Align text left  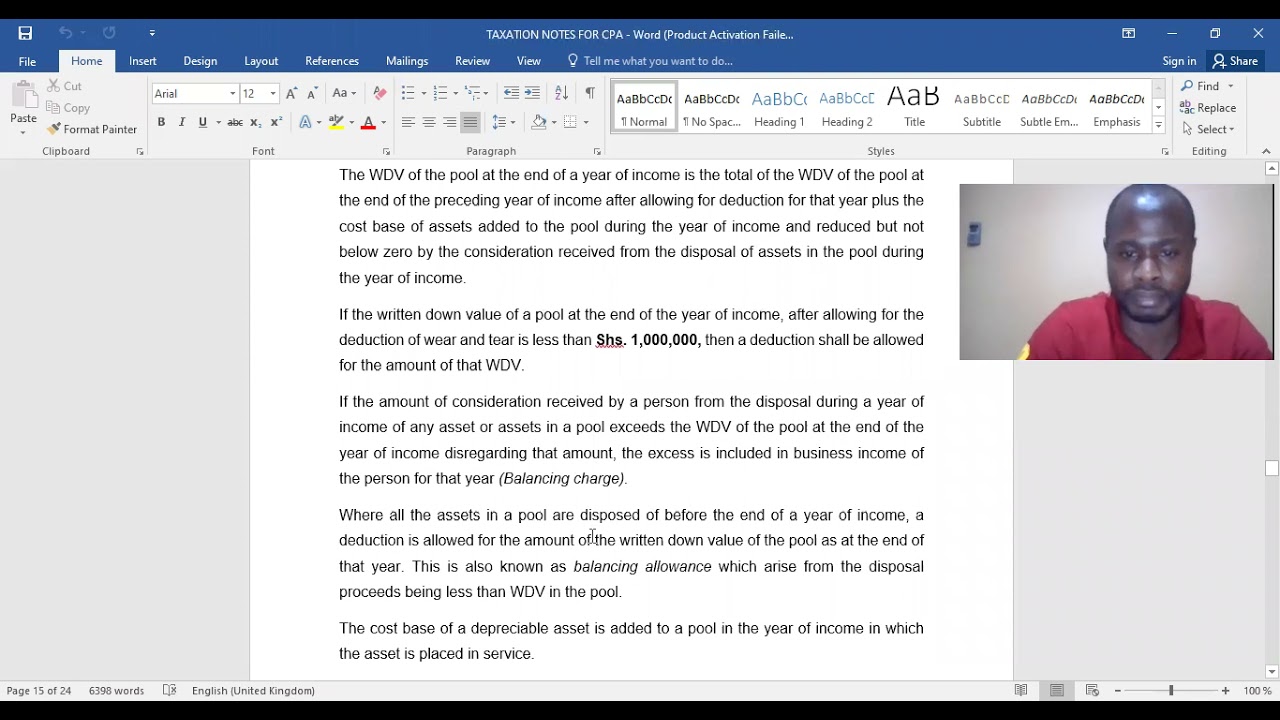408,122
